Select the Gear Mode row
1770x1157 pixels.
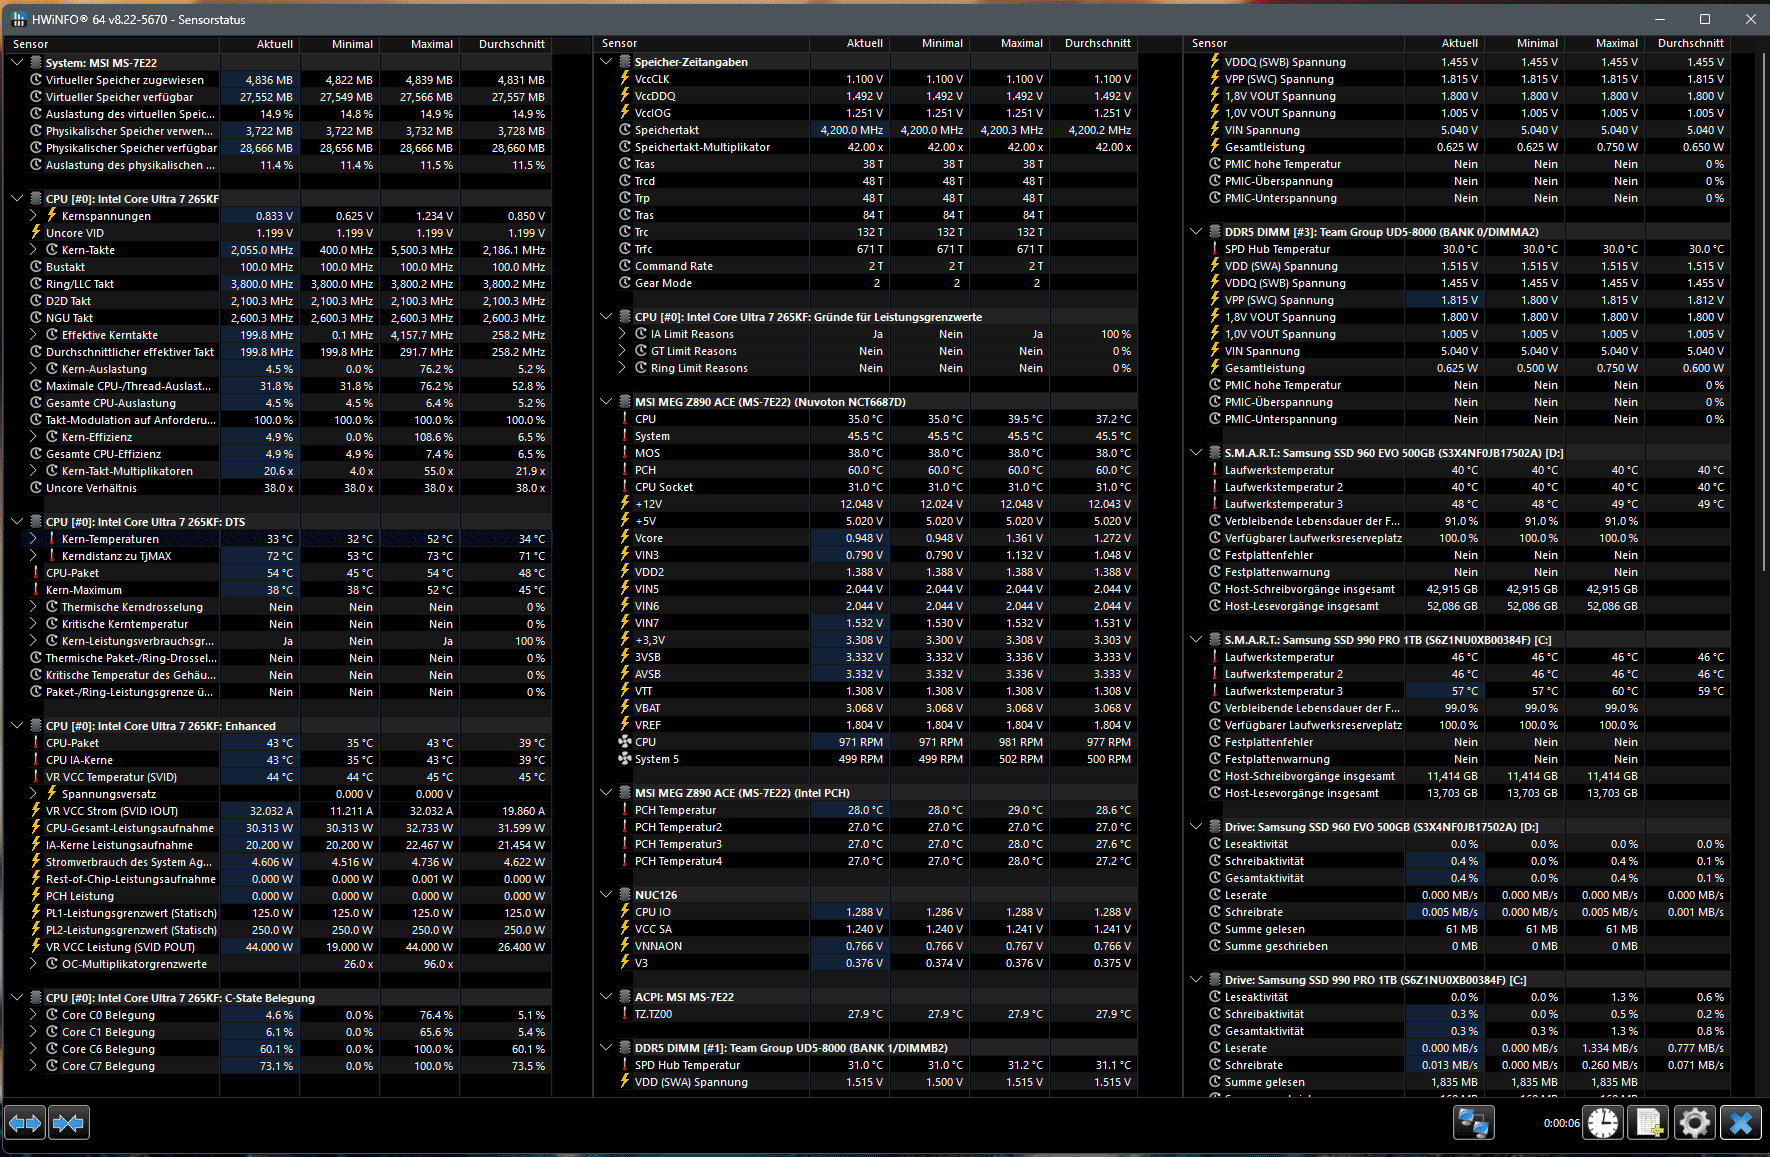(867, 283)
